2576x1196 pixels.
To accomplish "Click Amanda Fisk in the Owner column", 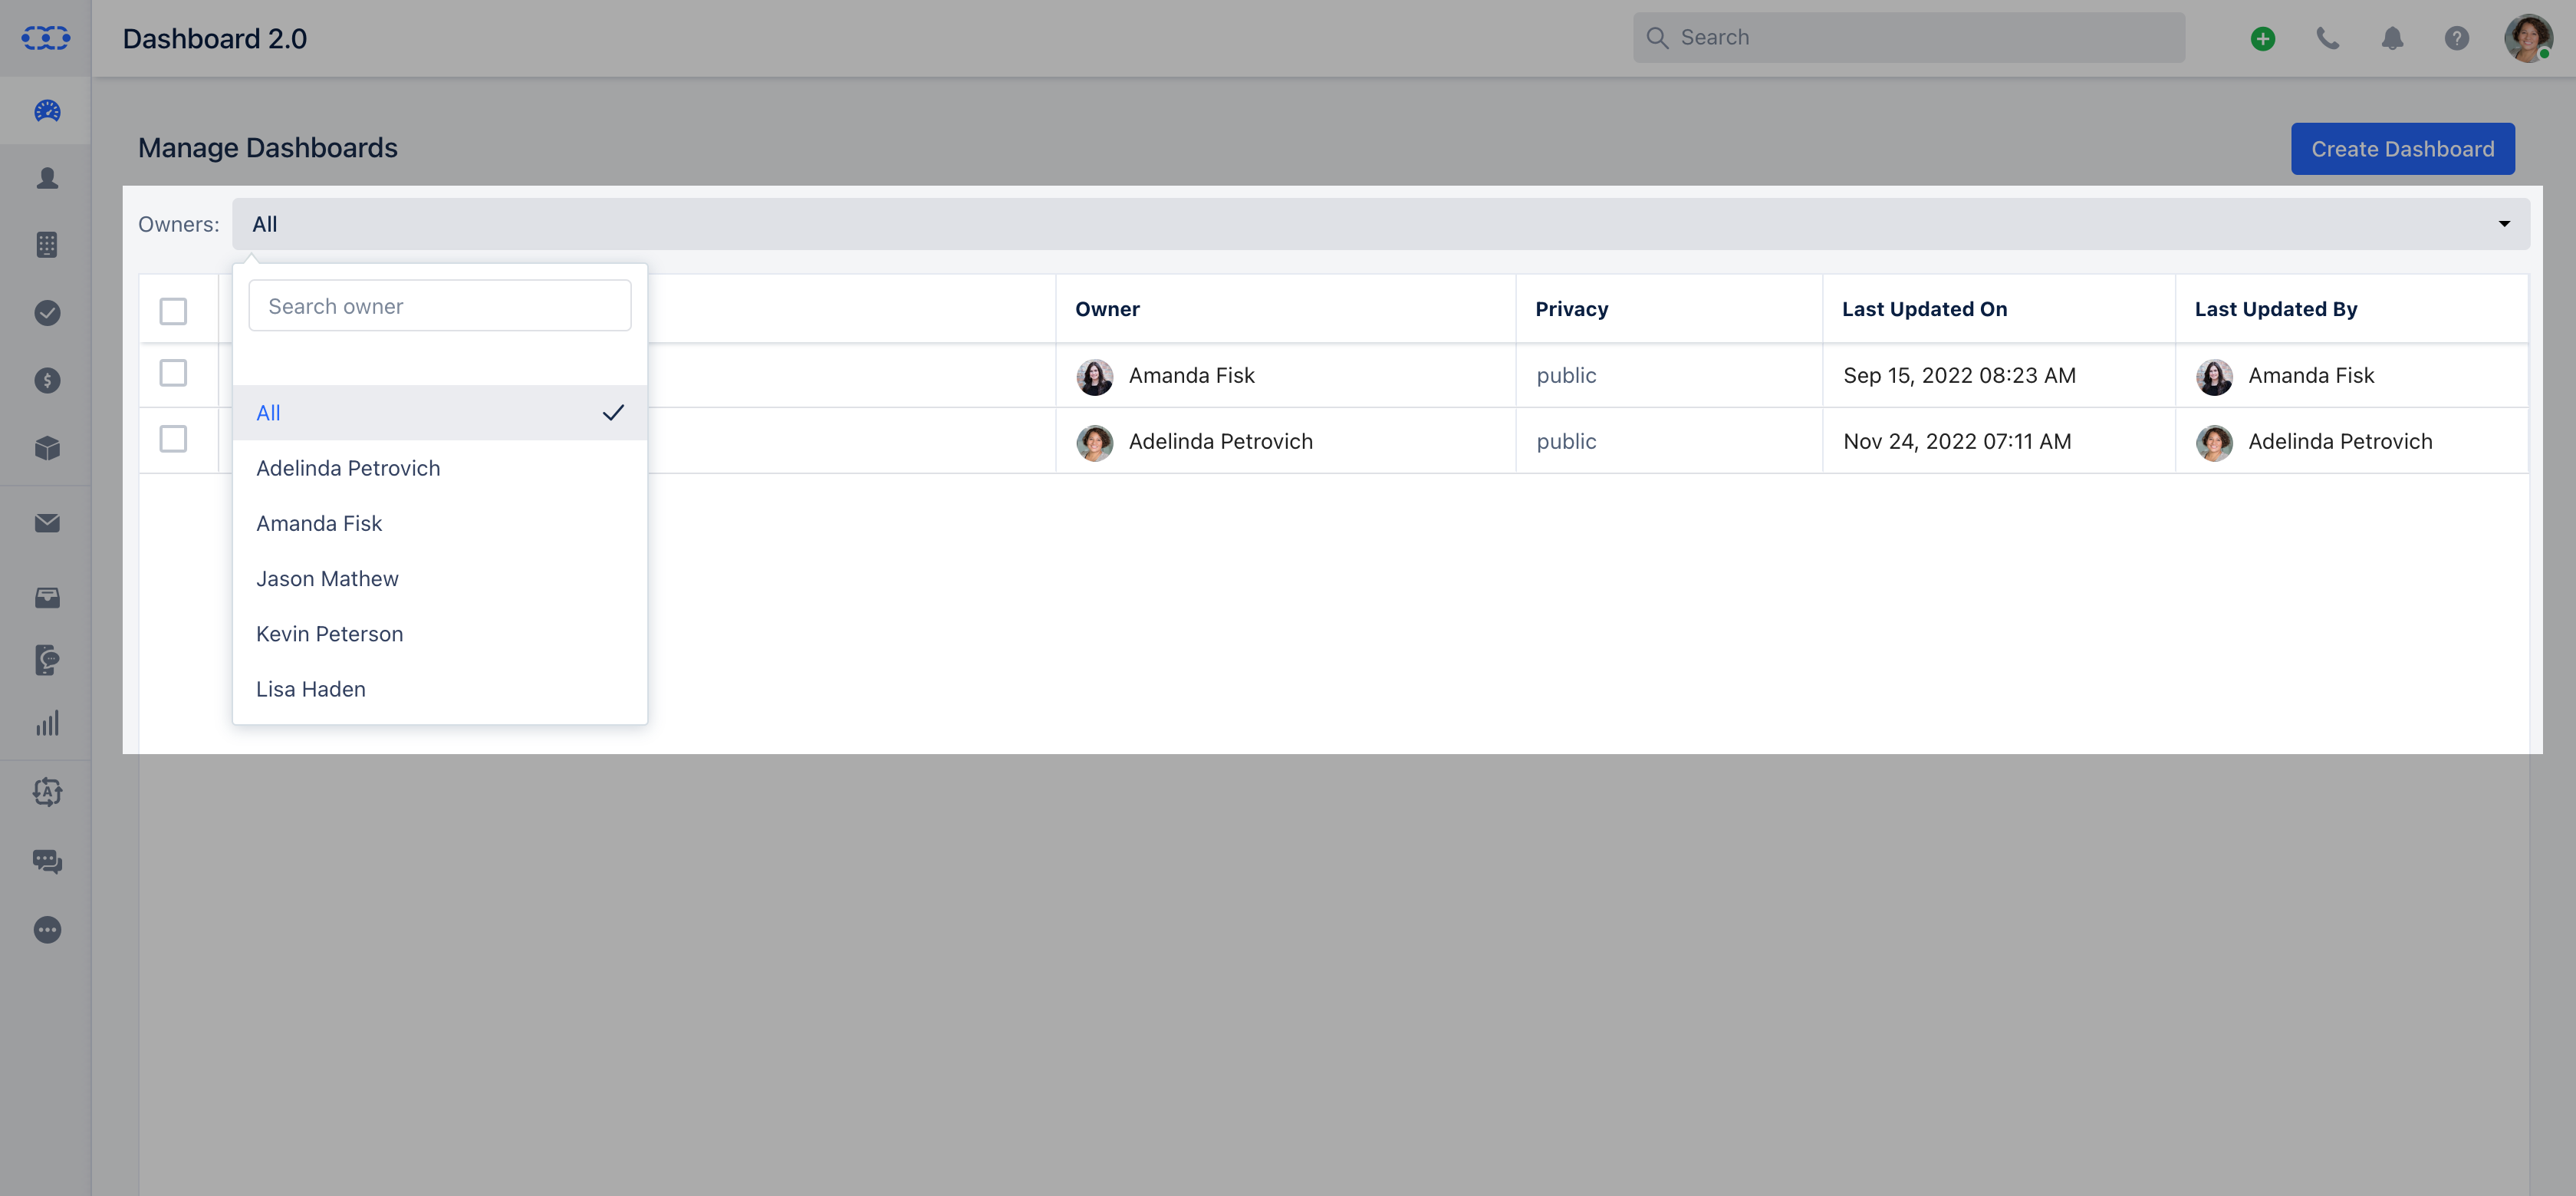I will (x=1191, y=375).
